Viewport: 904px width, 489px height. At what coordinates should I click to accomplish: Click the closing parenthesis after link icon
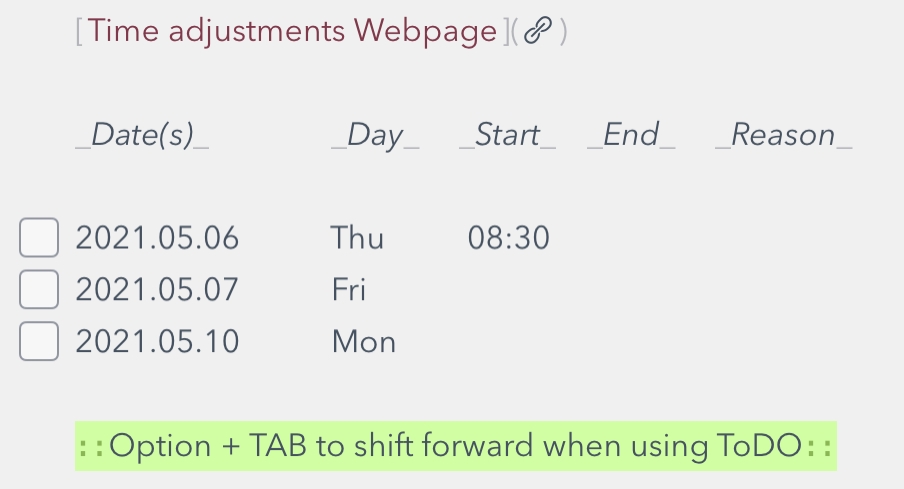tap(563, 31)
